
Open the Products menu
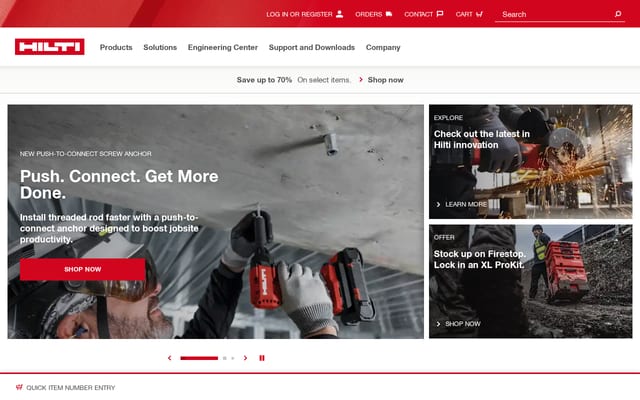[x=116, y=47]
